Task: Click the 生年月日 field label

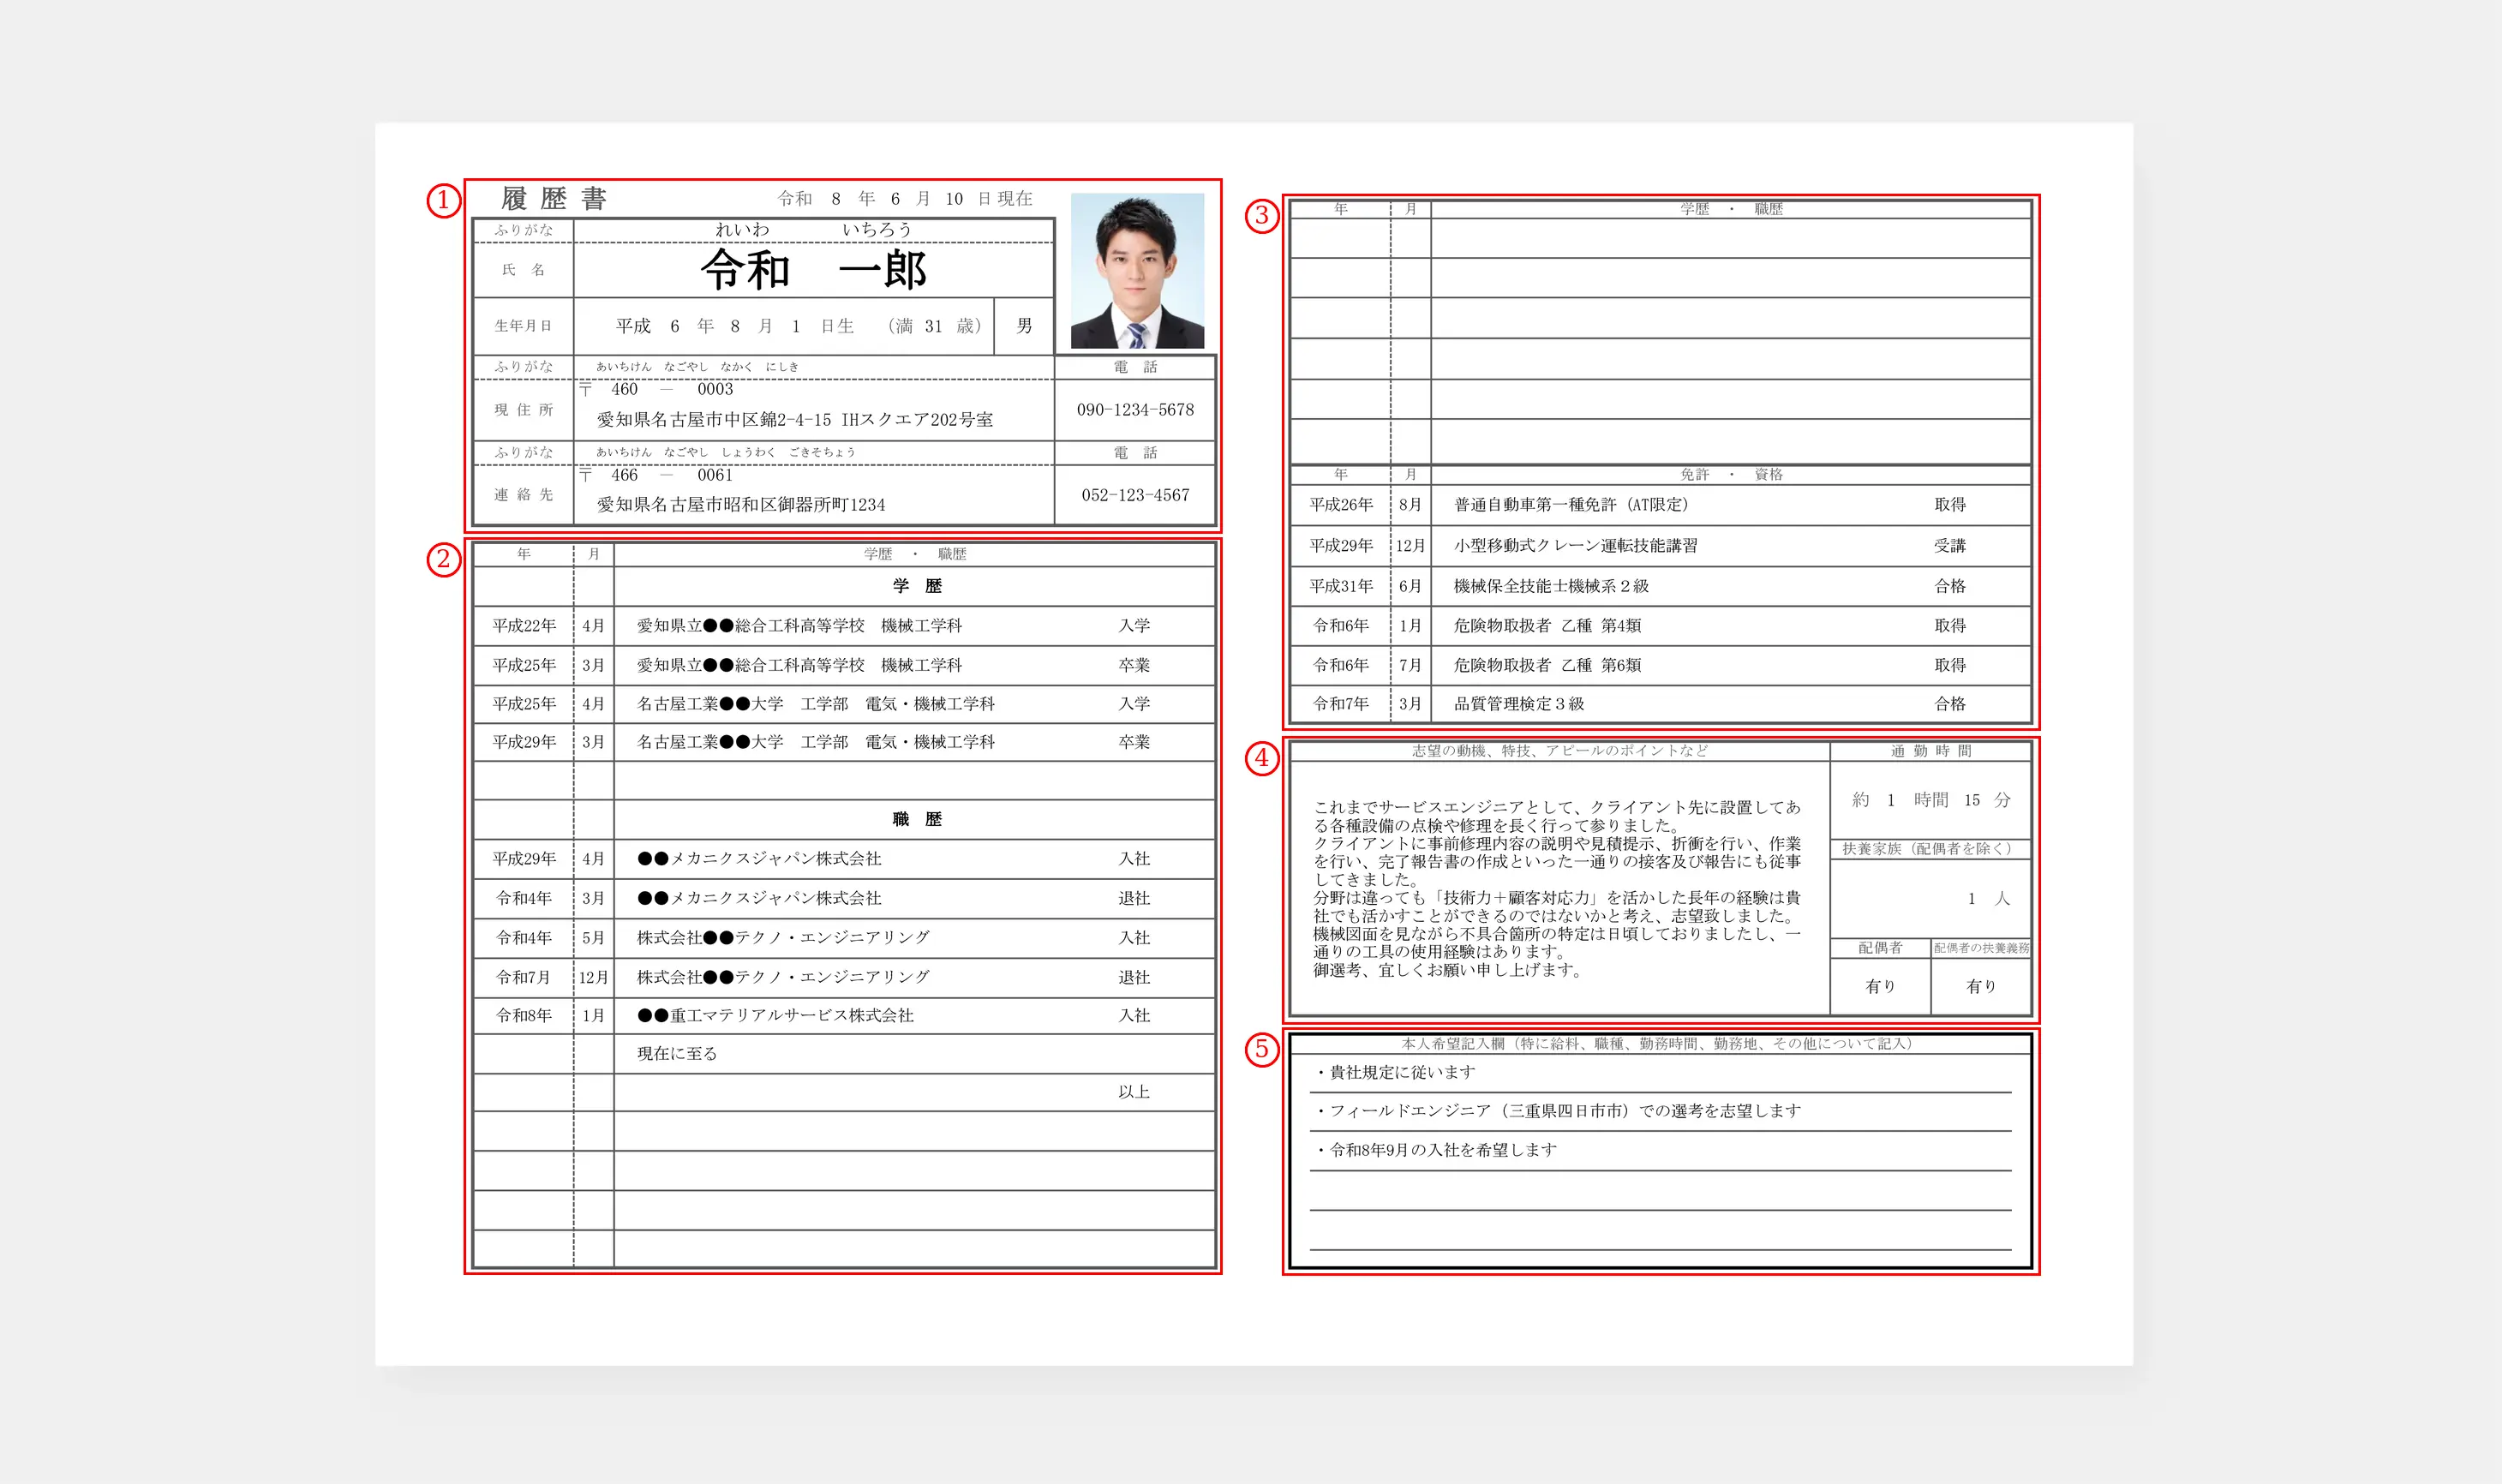Action: coord(523,326)
